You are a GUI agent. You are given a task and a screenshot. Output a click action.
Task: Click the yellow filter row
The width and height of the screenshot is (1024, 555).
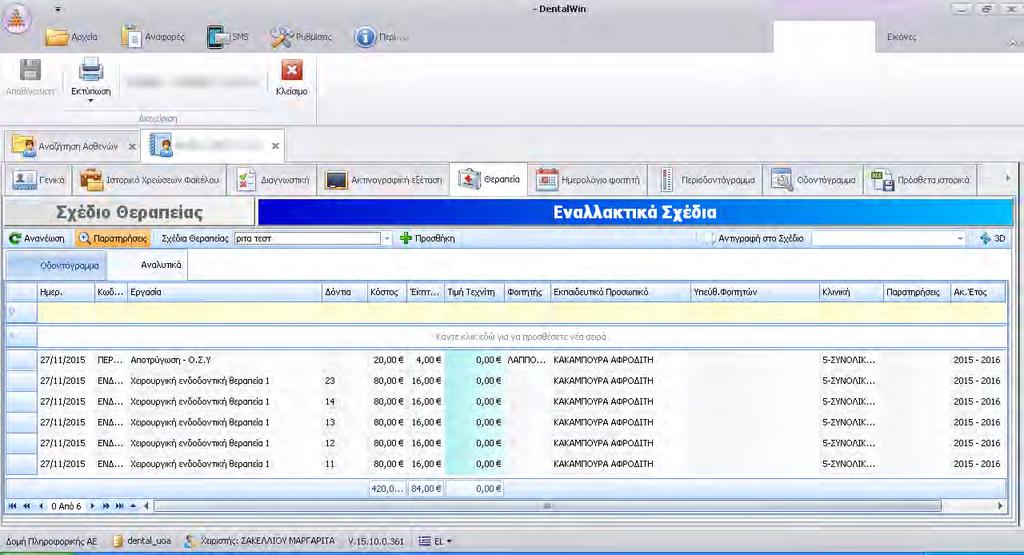(x=521, y=312)
